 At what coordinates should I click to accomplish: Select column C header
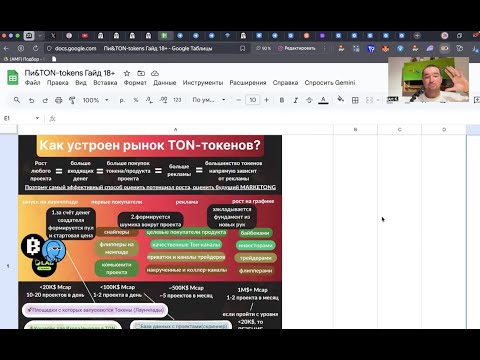point(399,129)
